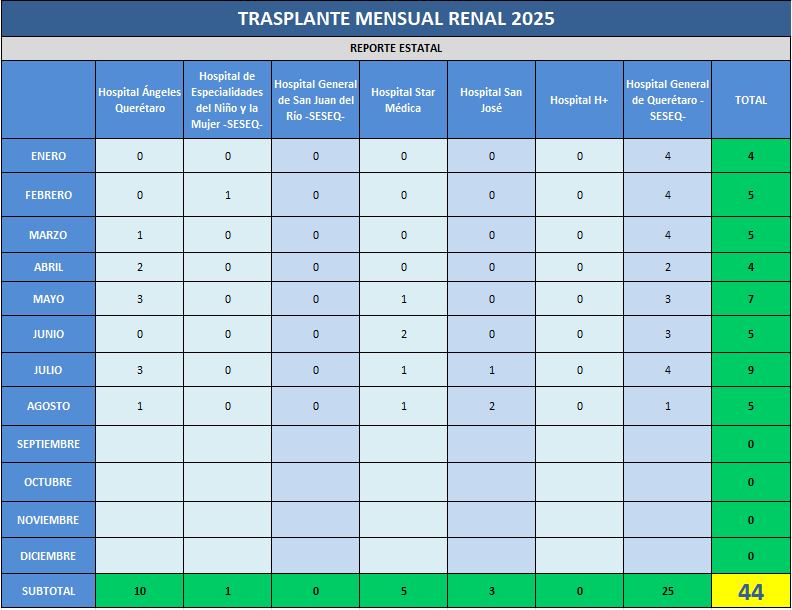Select the Hospital Ángeles subtotal cell showing 10
This screenshot has width=792, height=610.
point(139,591)
